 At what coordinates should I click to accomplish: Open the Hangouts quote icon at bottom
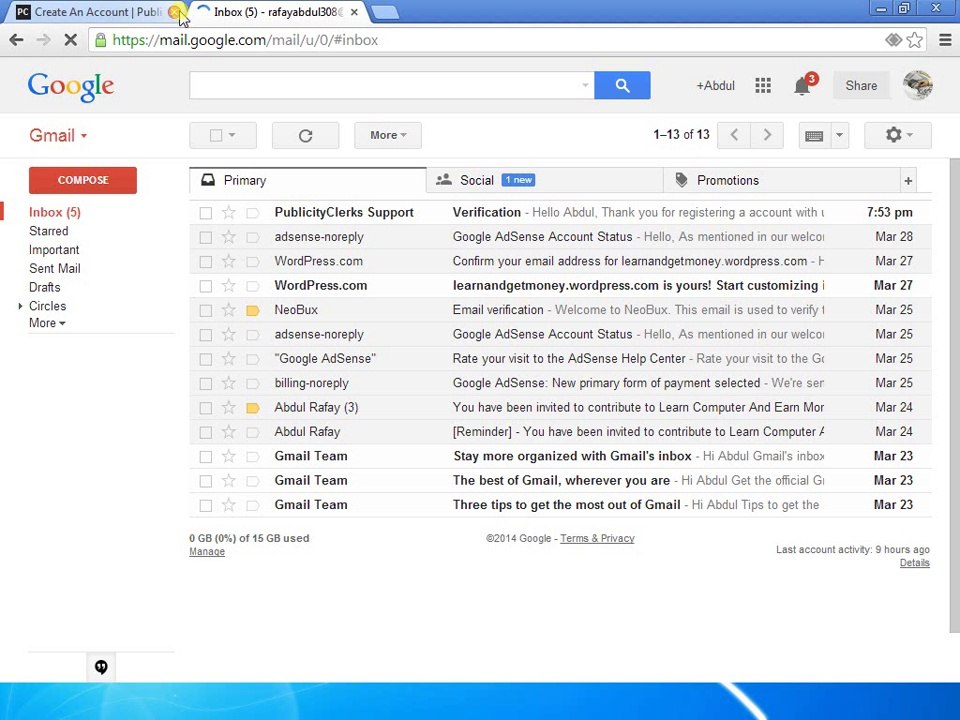tap(101, 667)
